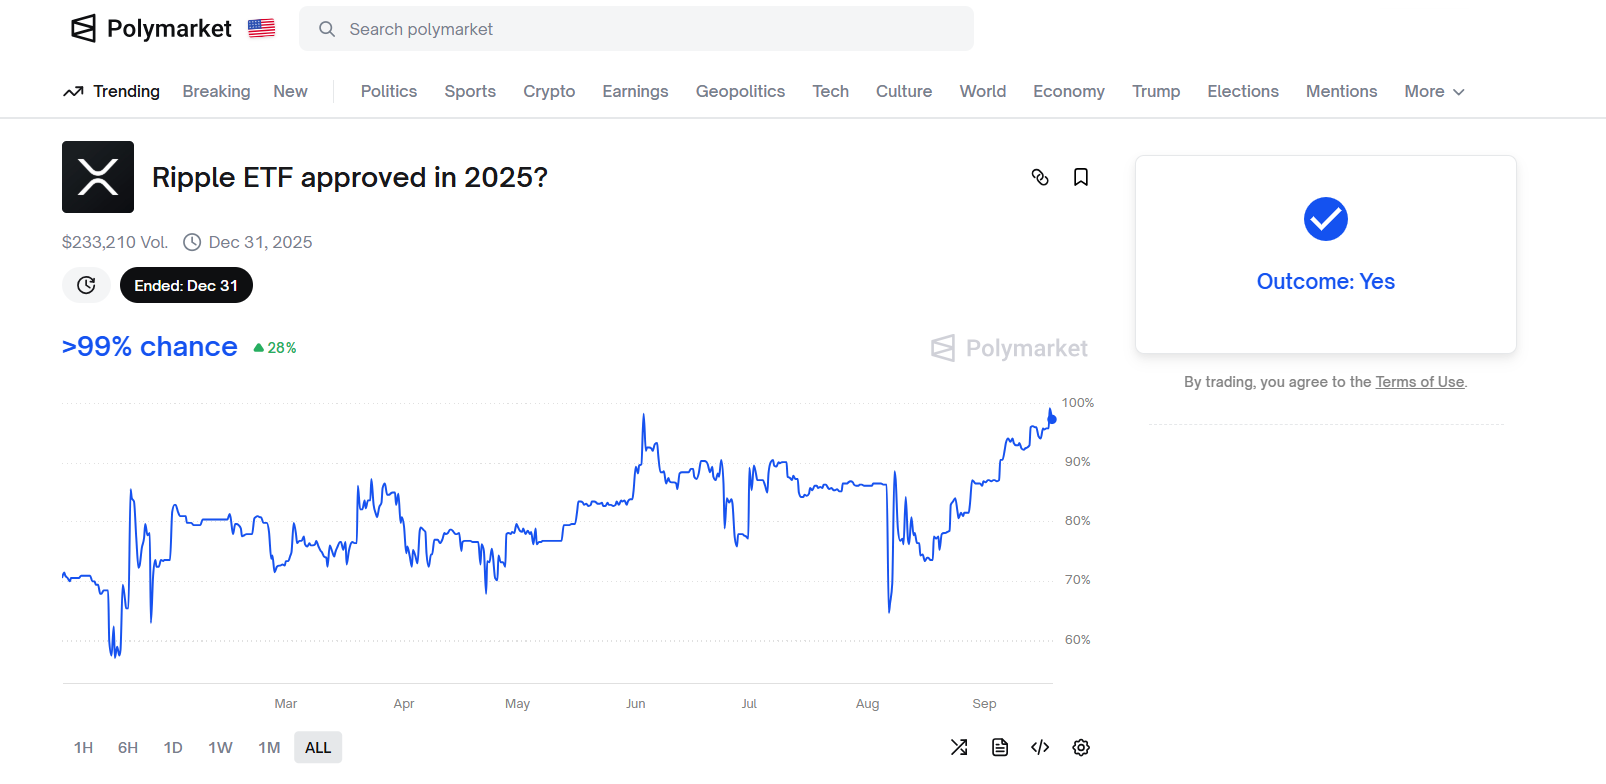Viewport: 1606px width, 784px height.
Task: Open the Terms of Use link
Action: coord(1419,381)
